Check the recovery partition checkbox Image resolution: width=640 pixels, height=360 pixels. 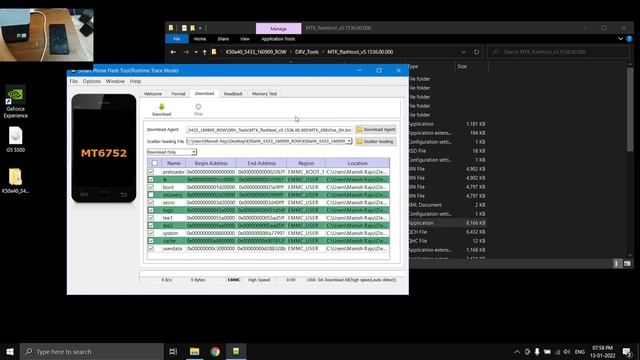(x=151, y=195)
